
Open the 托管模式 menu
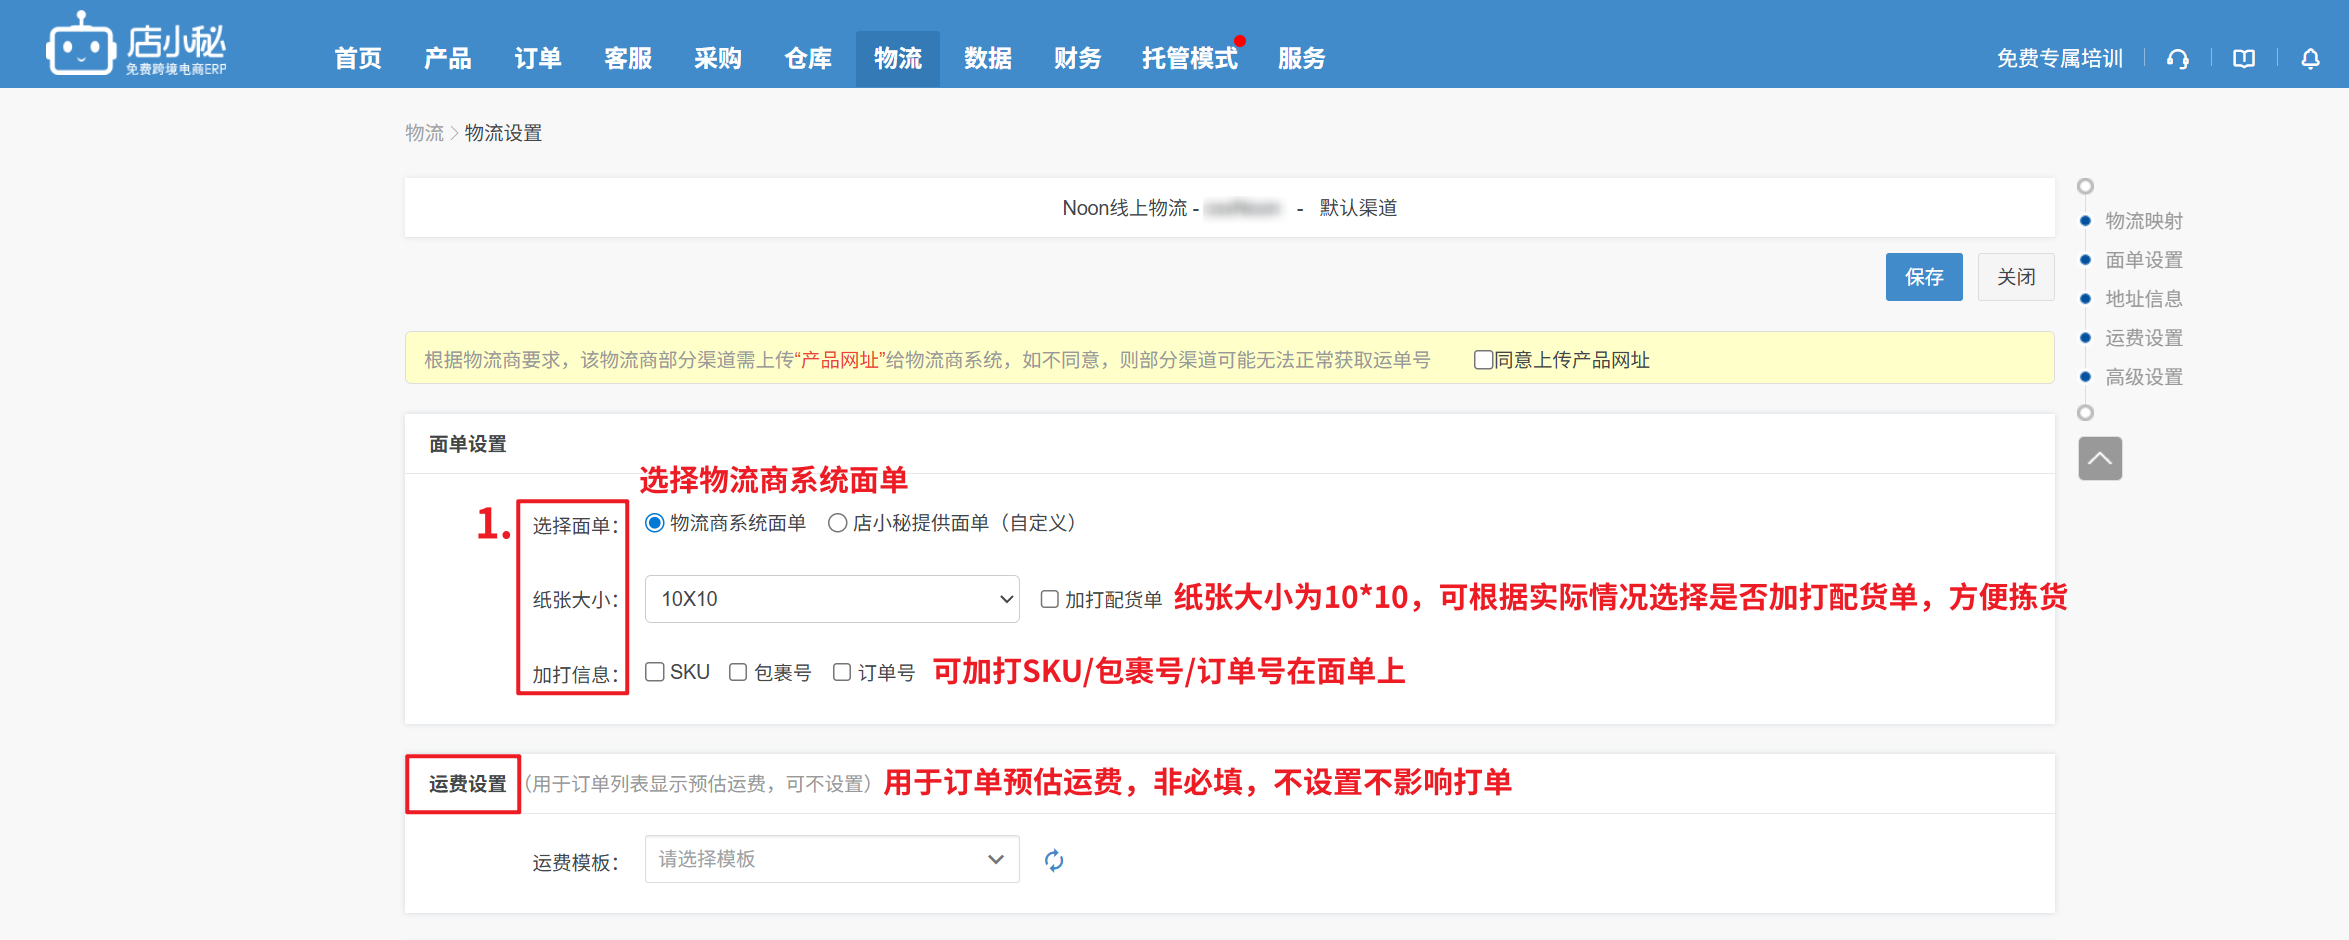1189,59
